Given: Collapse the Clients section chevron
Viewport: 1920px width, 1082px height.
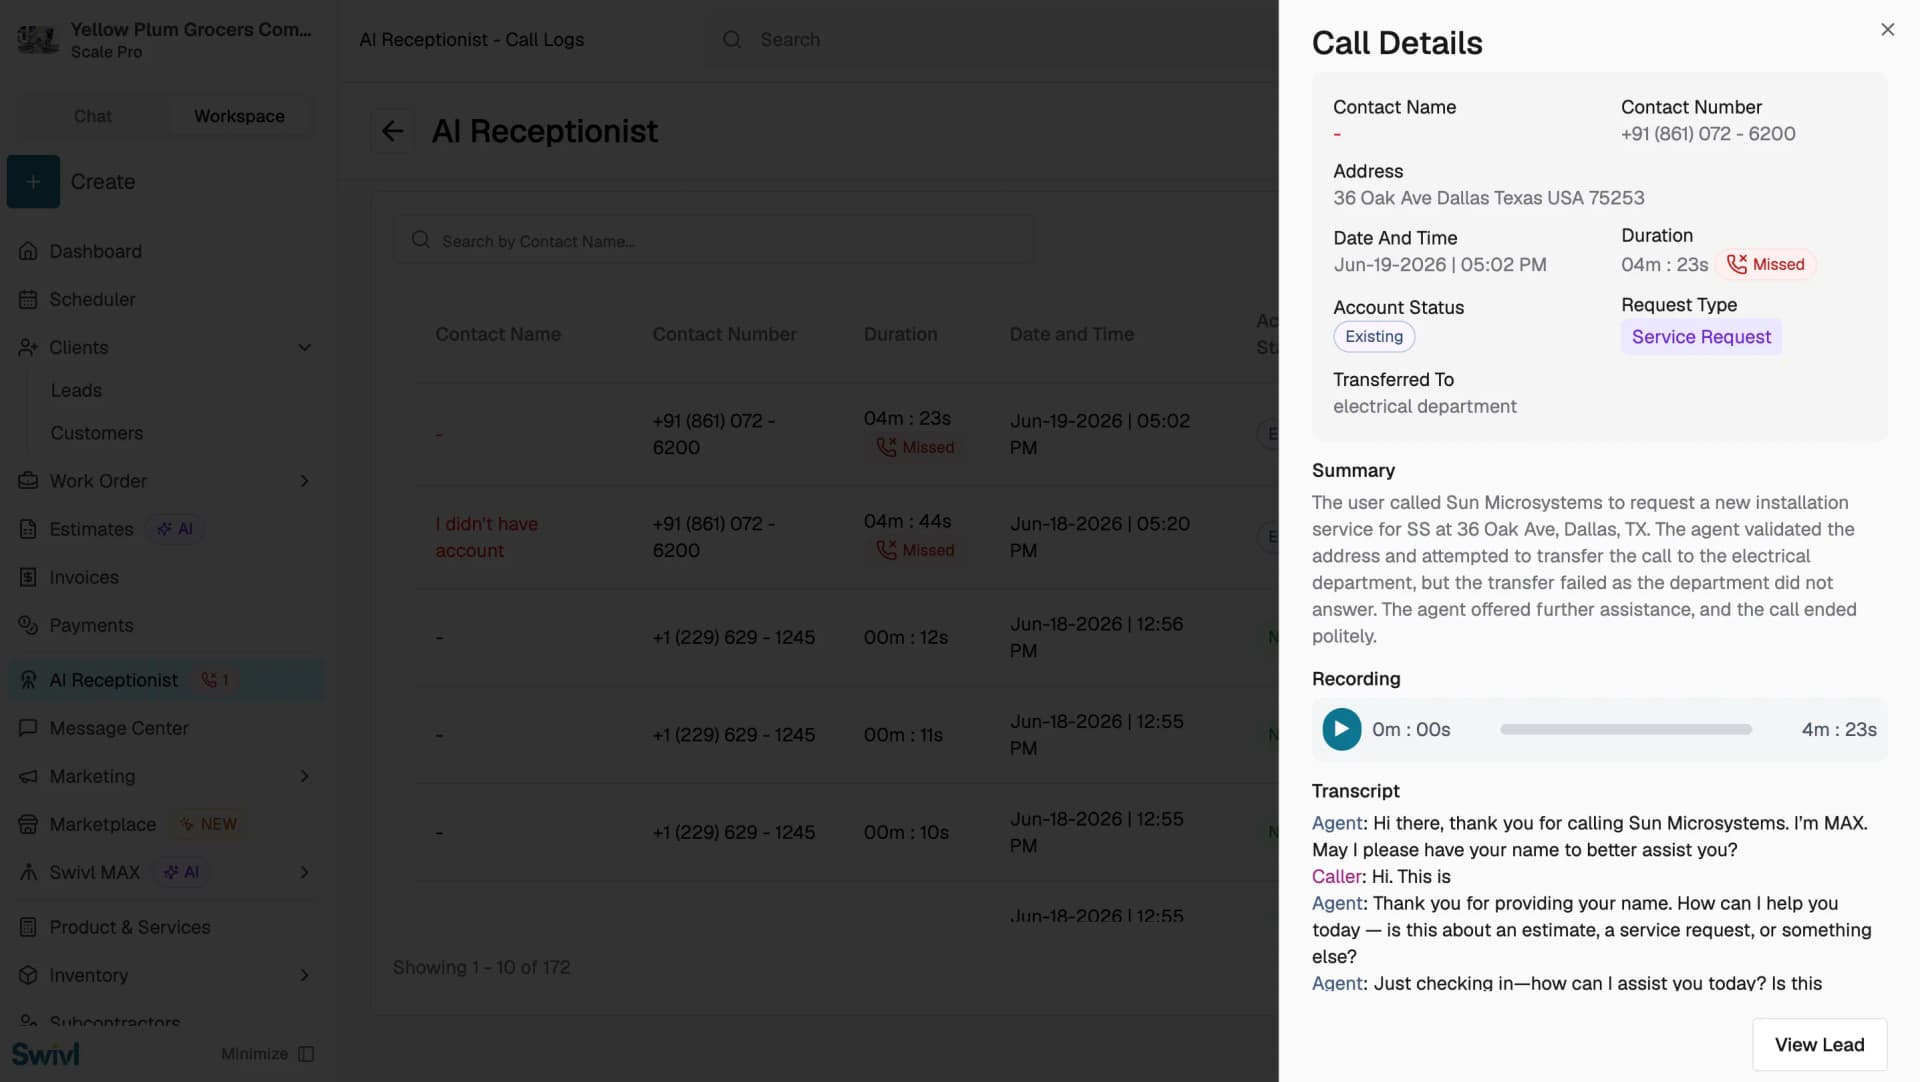Looking at the screenshot, I should click(x=304, y=347).
